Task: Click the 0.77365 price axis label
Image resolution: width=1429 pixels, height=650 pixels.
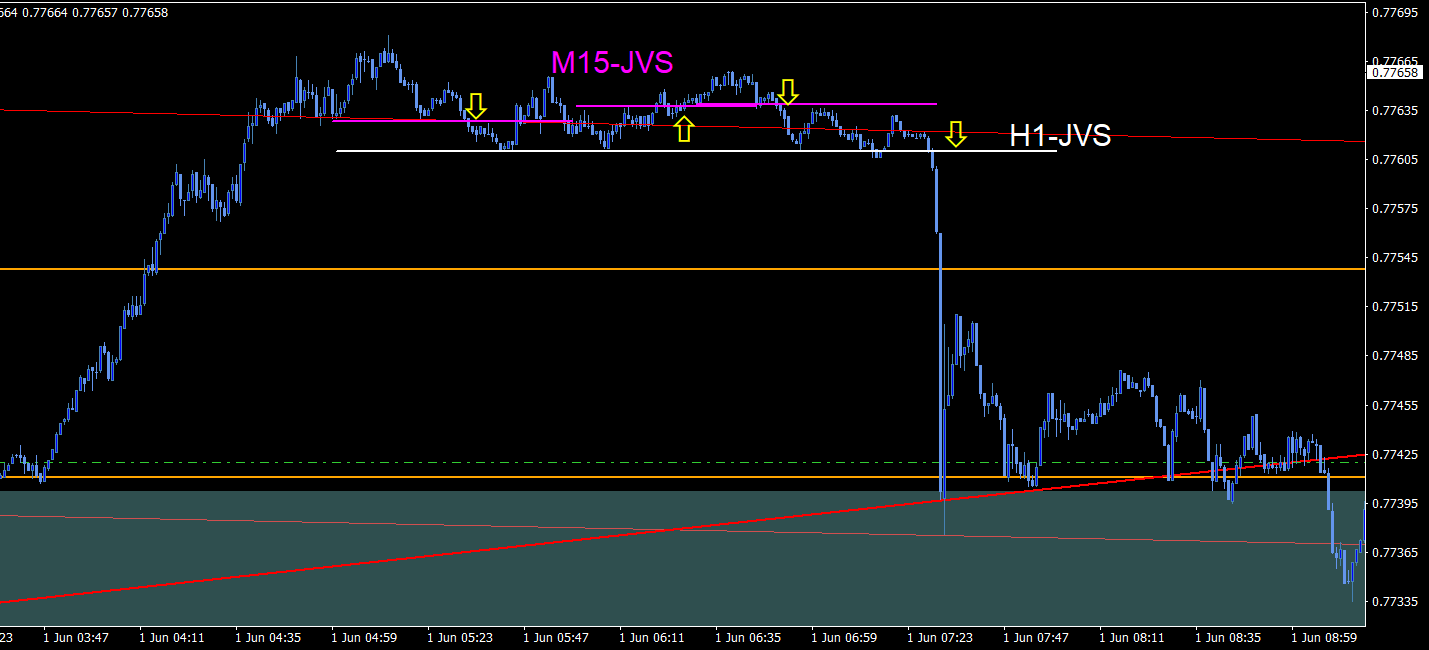Action: 1397,553
